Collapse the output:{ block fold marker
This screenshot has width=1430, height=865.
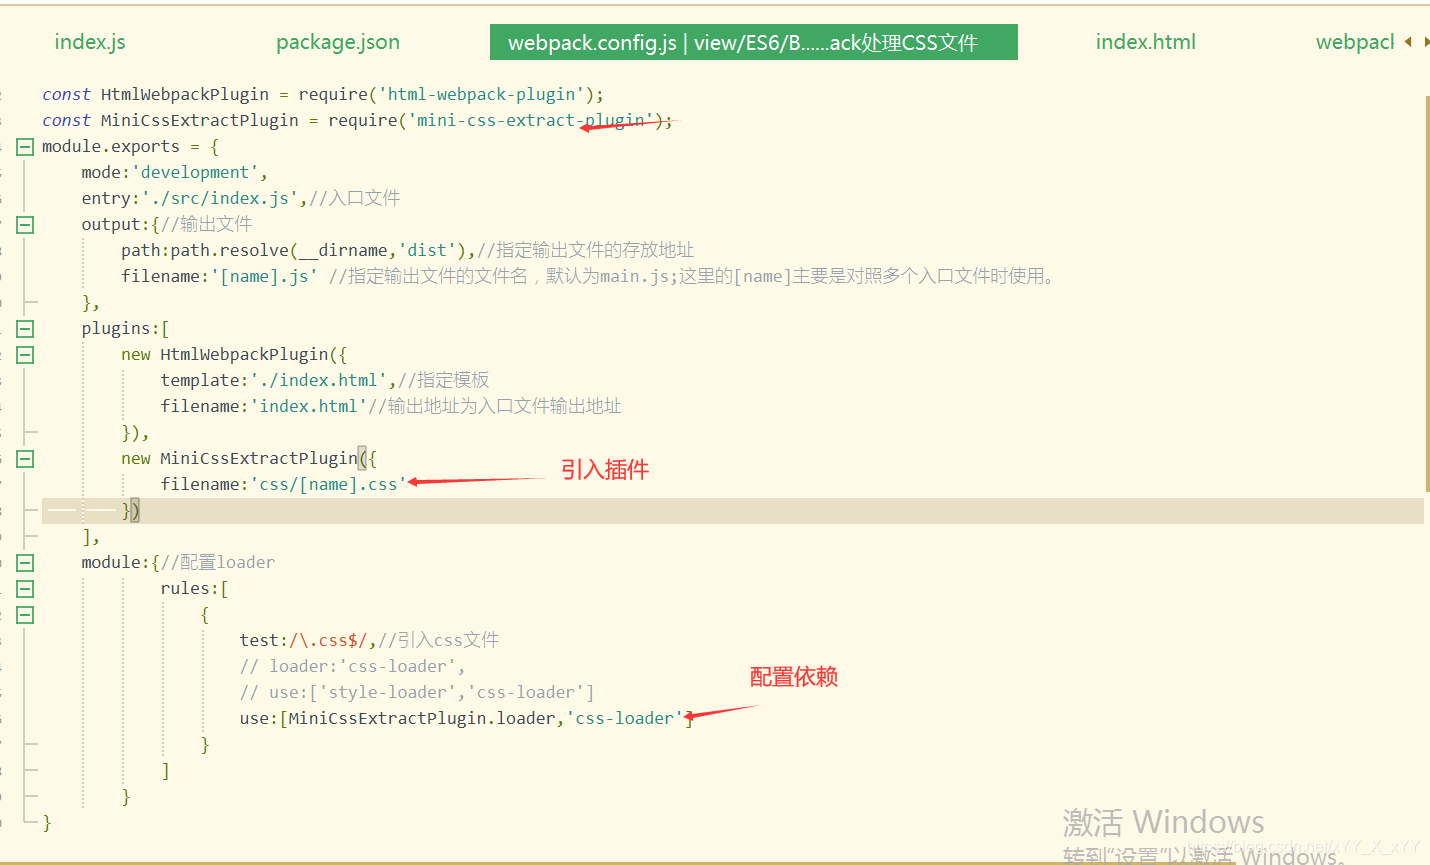pos(25,225)
